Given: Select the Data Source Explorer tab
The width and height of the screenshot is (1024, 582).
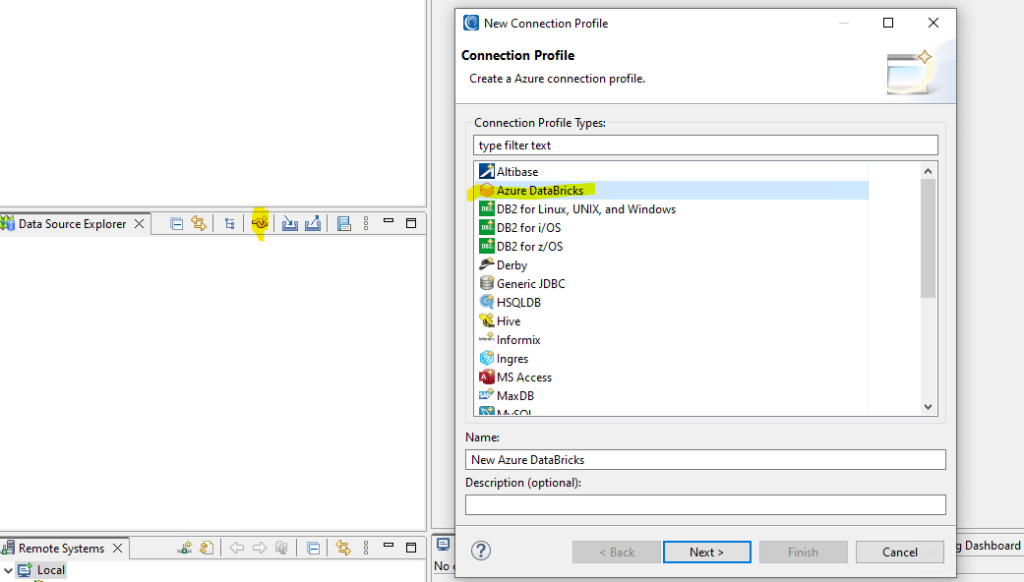Looking at the screenshot, I should [72, 224].
